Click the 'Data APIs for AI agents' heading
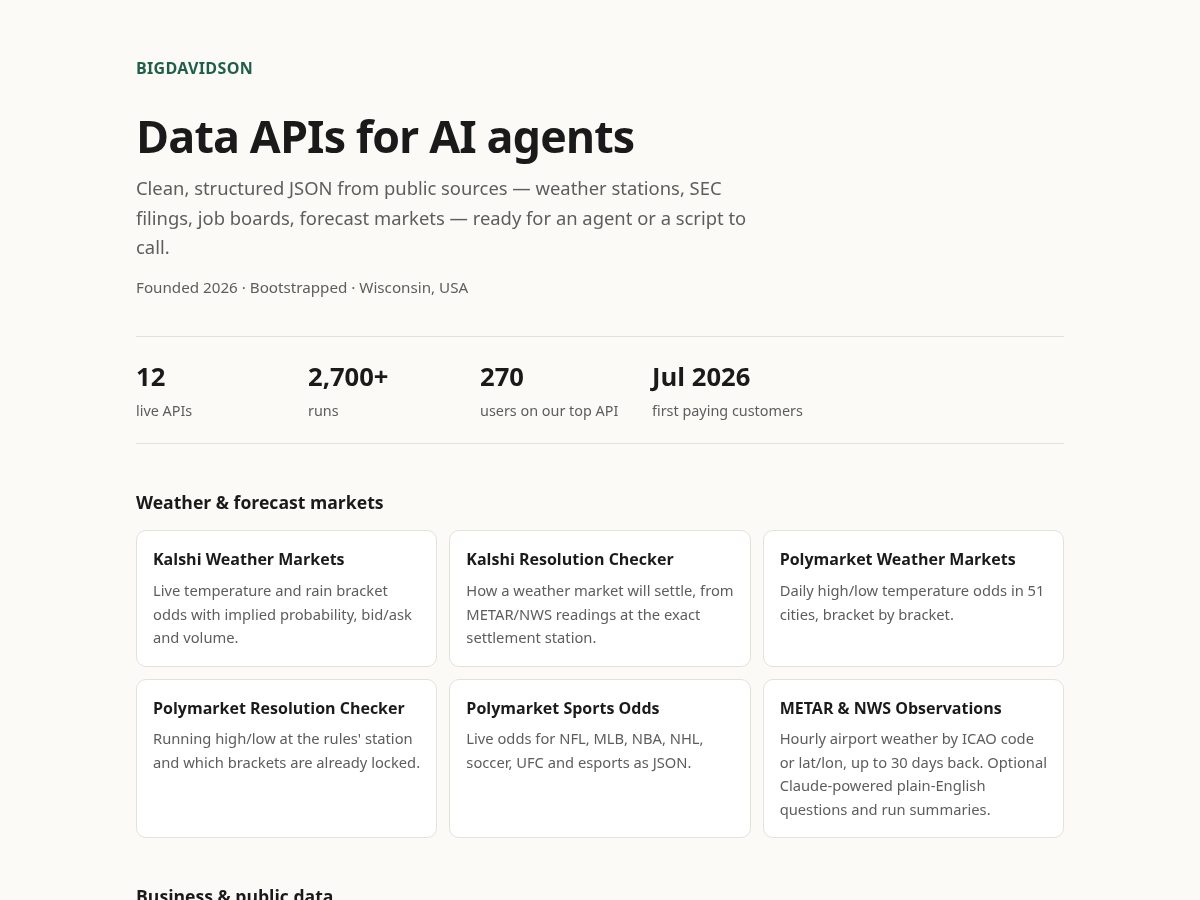Screen dimensions: 1200x900 click(385, 137)
